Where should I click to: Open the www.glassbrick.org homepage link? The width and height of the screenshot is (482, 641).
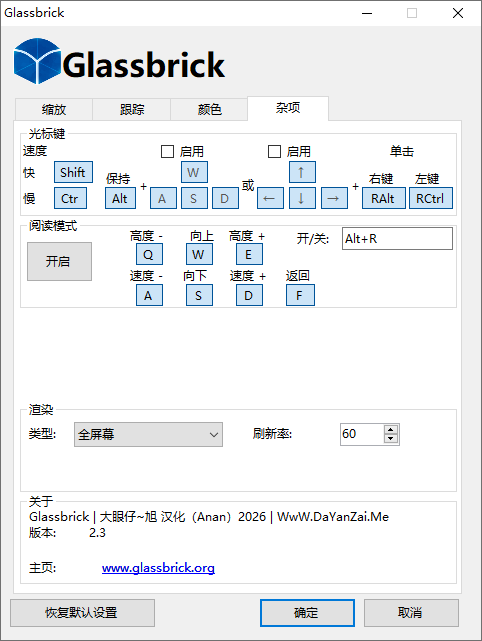coord(158,568)
